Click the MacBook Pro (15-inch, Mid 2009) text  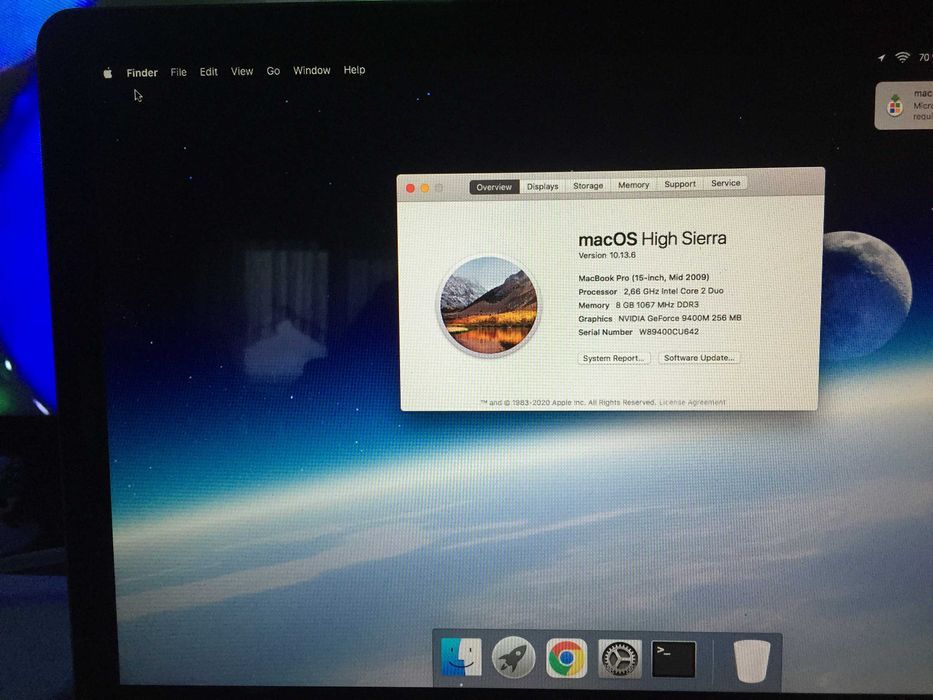(644, 277)
